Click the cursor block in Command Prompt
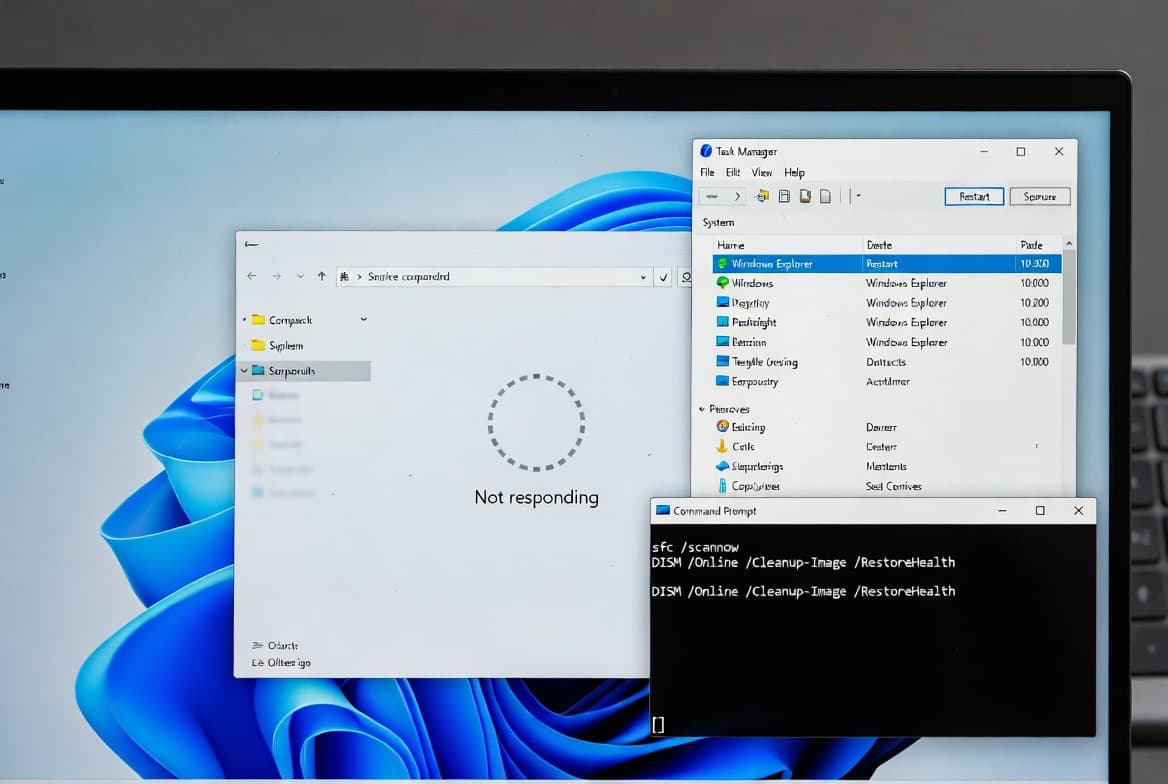This screenshot has width=1168, height=784. (658, 724)
